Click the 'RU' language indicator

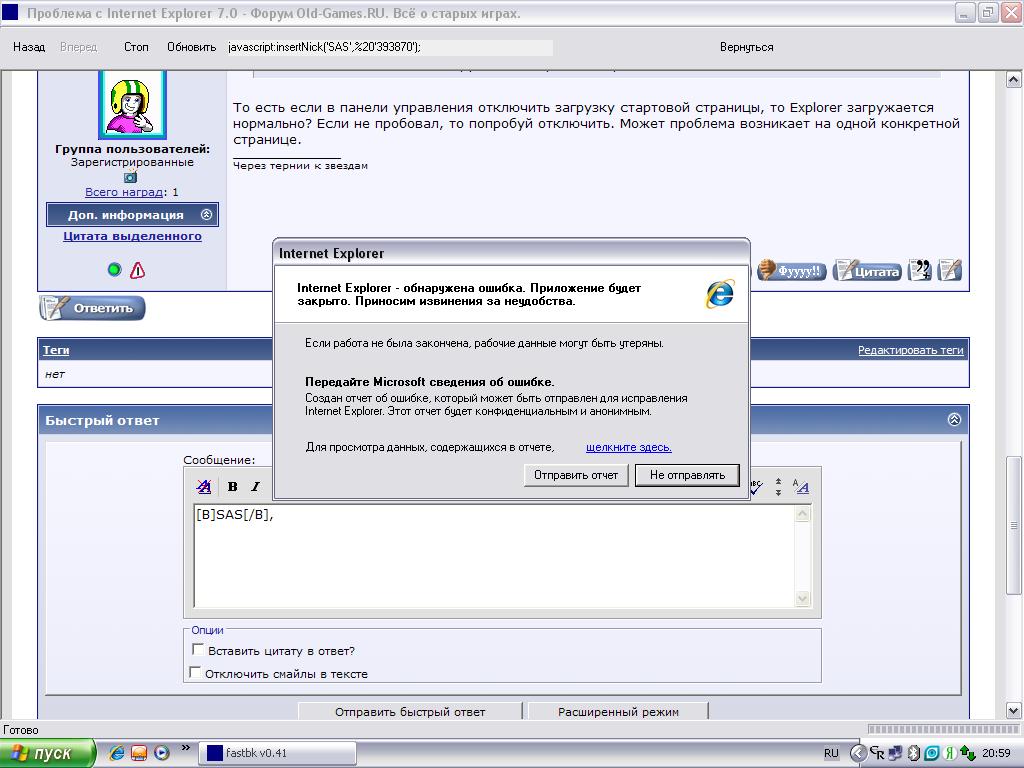[831, 753]
